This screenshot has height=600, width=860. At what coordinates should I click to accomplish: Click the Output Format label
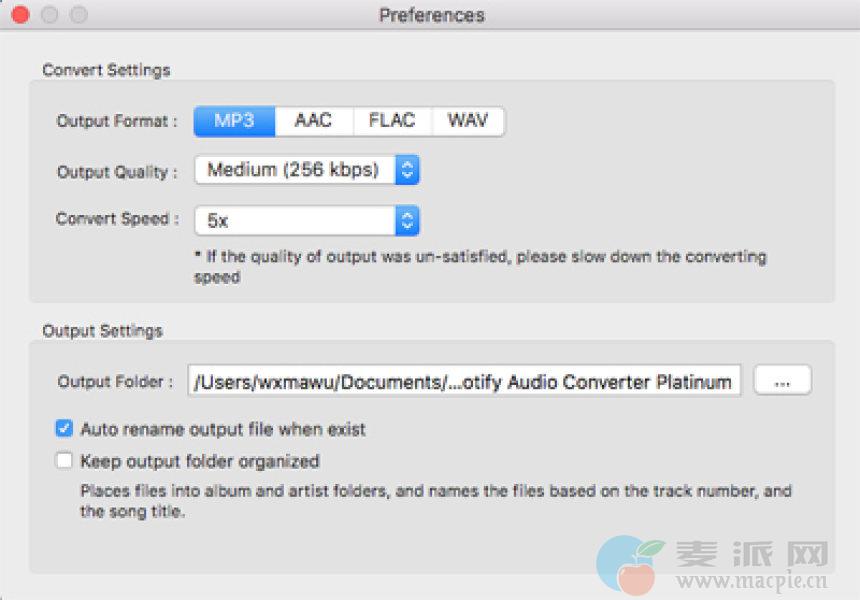pos(117,122)
